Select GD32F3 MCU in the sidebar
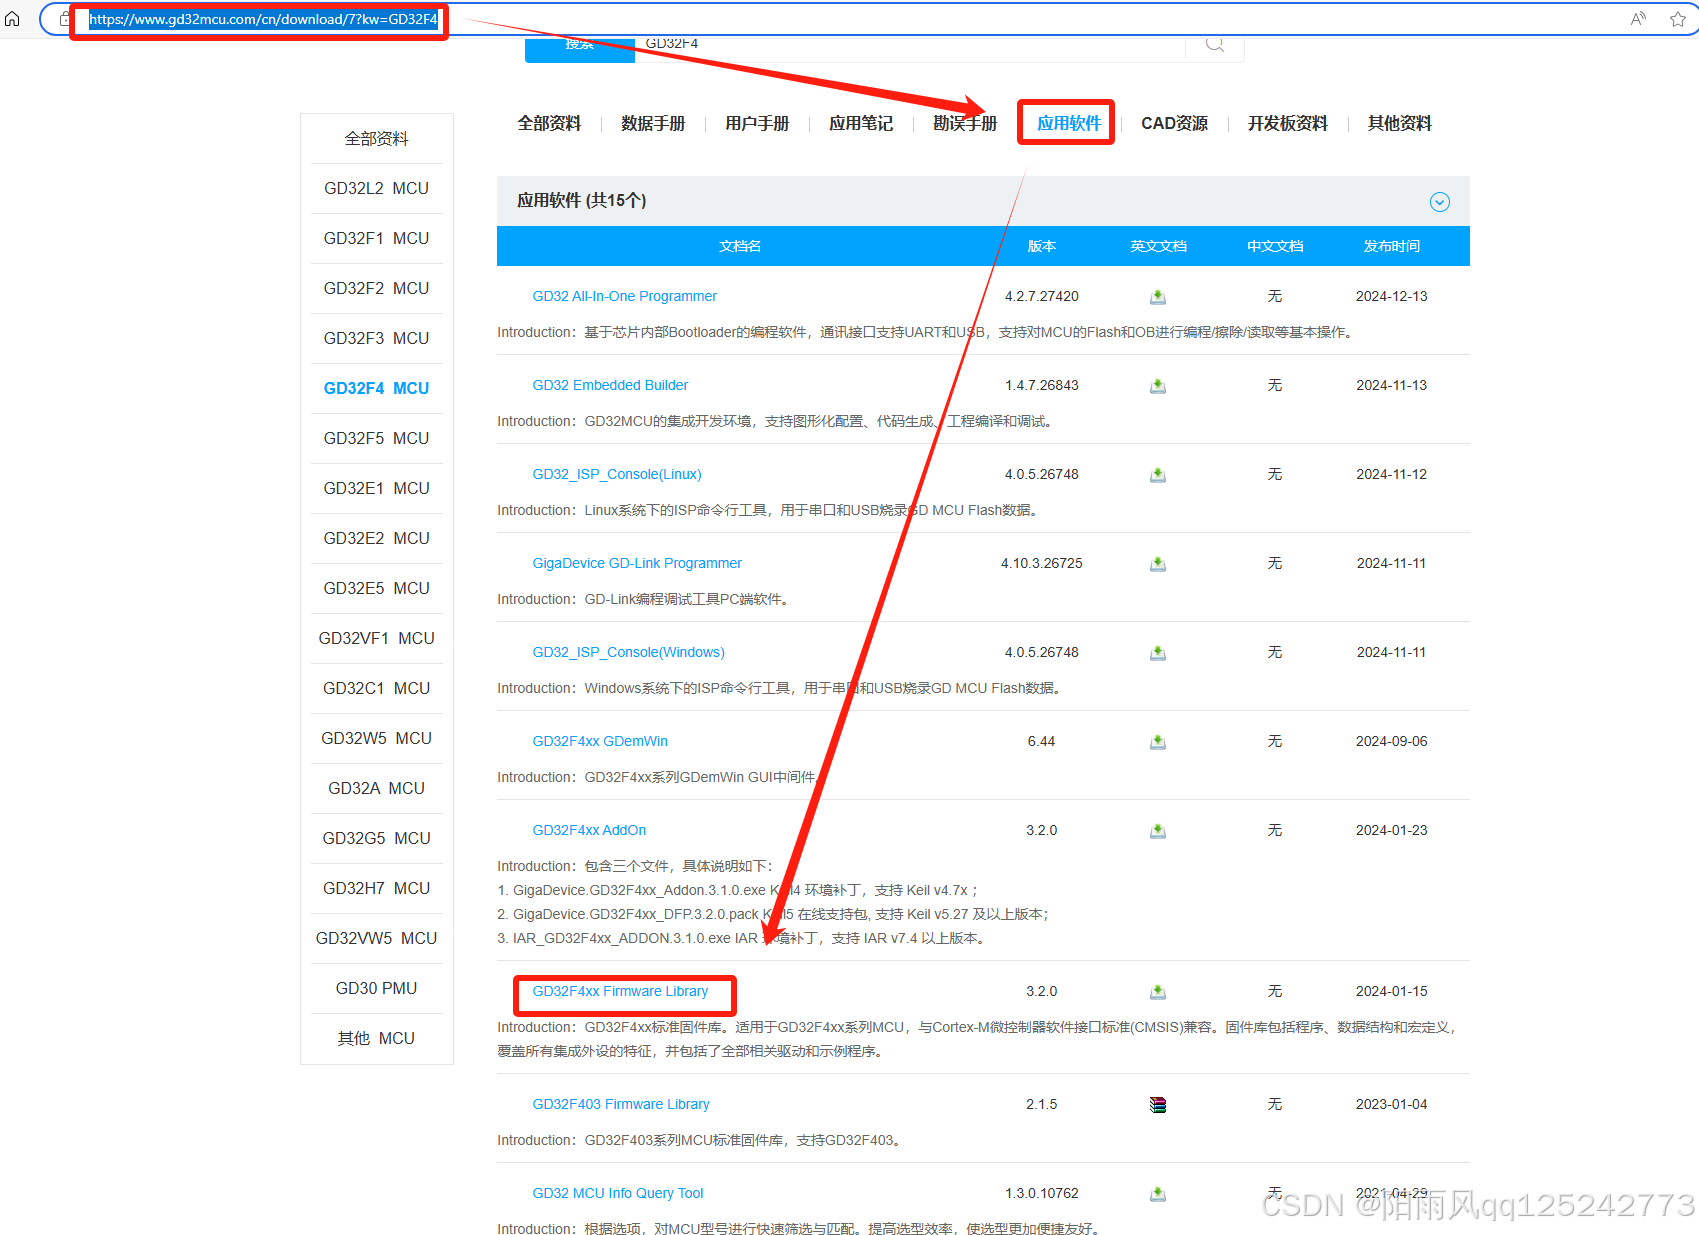 [x=376, y=338]
